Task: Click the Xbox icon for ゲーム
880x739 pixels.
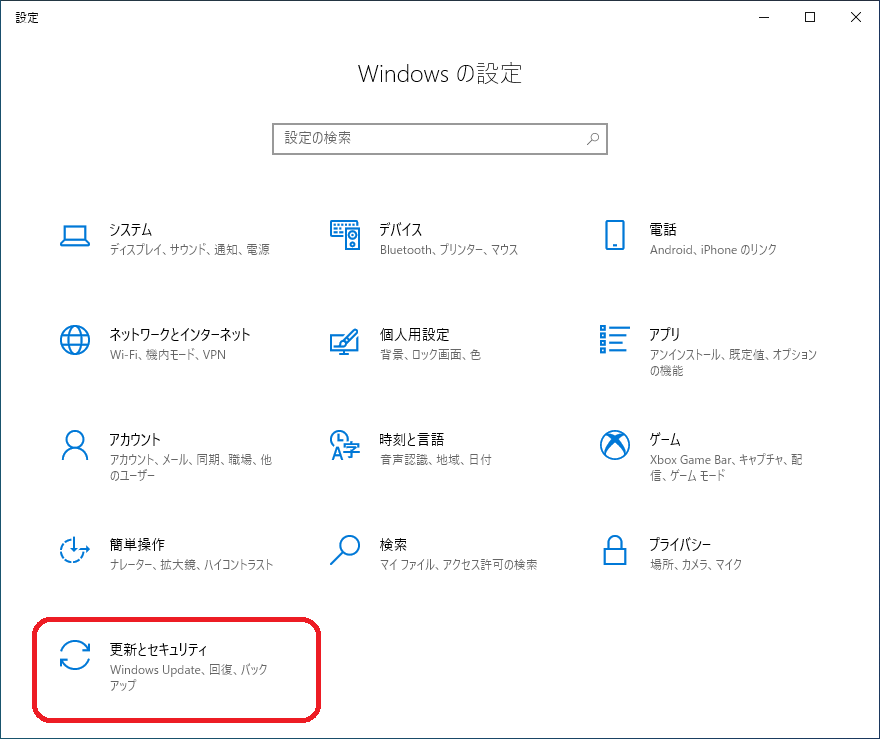Action: click(615, 445)
